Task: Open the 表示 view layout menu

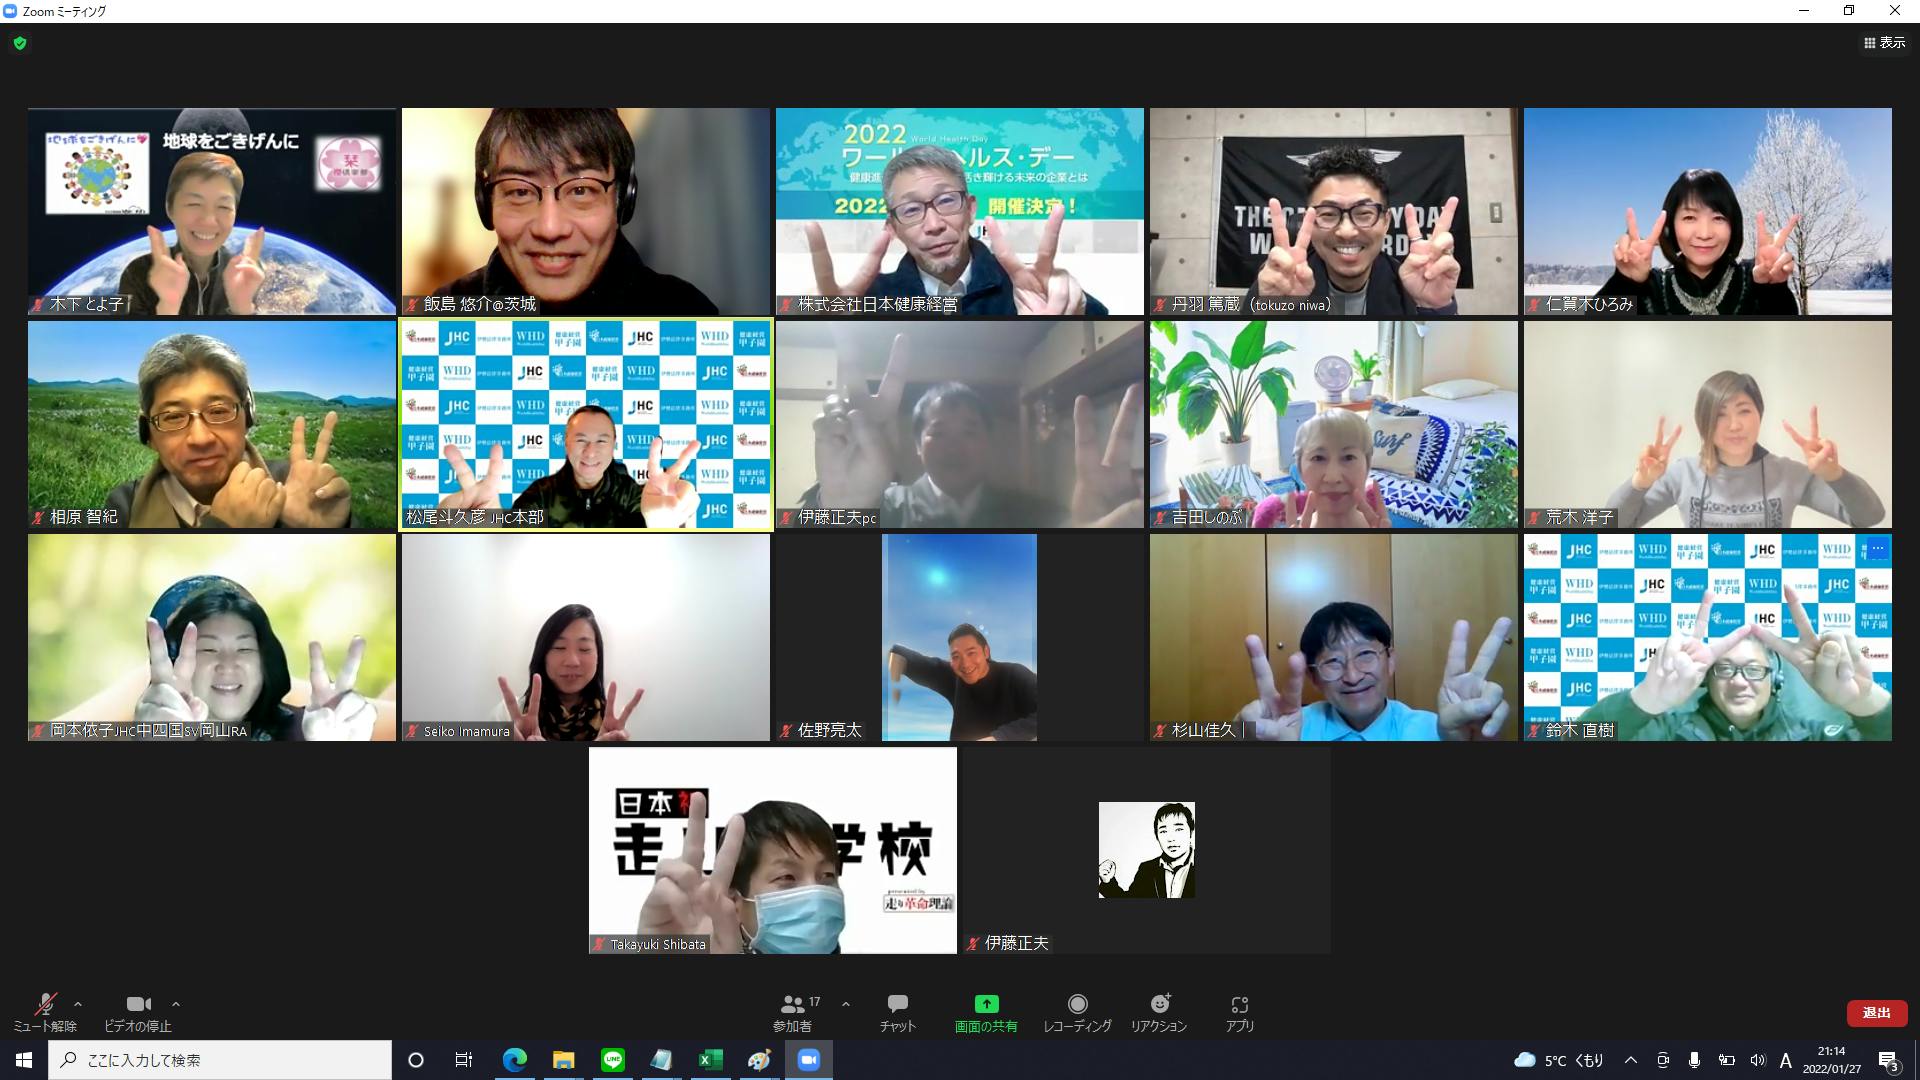Action: tap(1884, 43)
